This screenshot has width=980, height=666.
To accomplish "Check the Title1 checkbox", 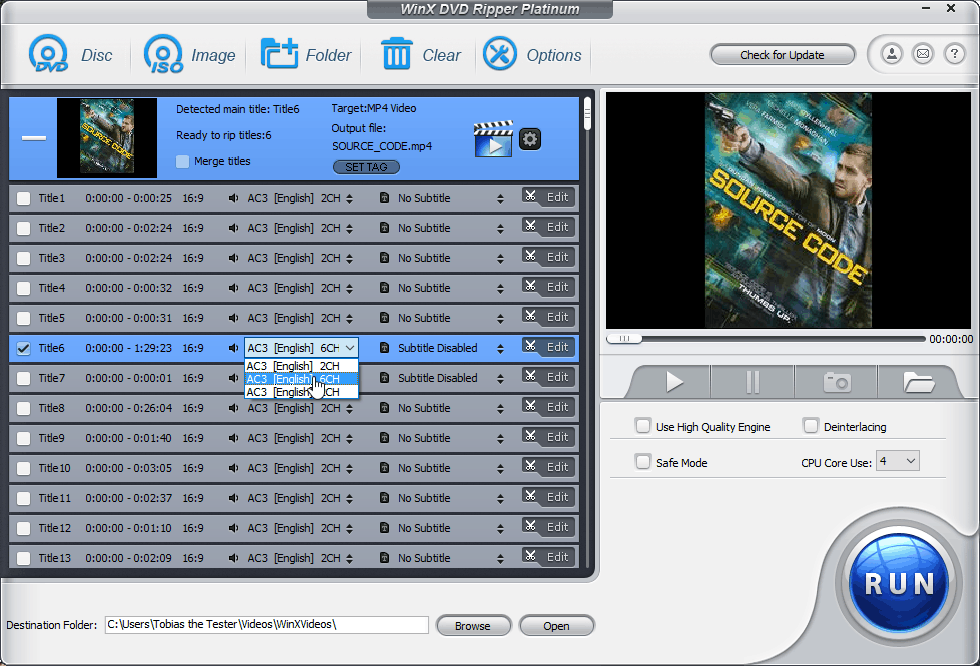I will pyautogui.click(x=24, y=199).
